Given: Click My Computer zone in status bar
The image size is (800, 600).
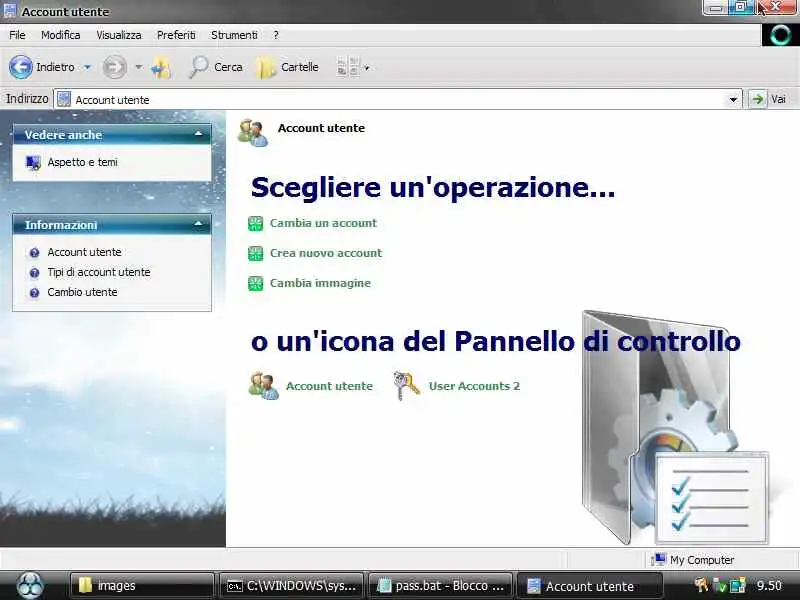Looking at the screenshot, I should [x=694, y=560].
